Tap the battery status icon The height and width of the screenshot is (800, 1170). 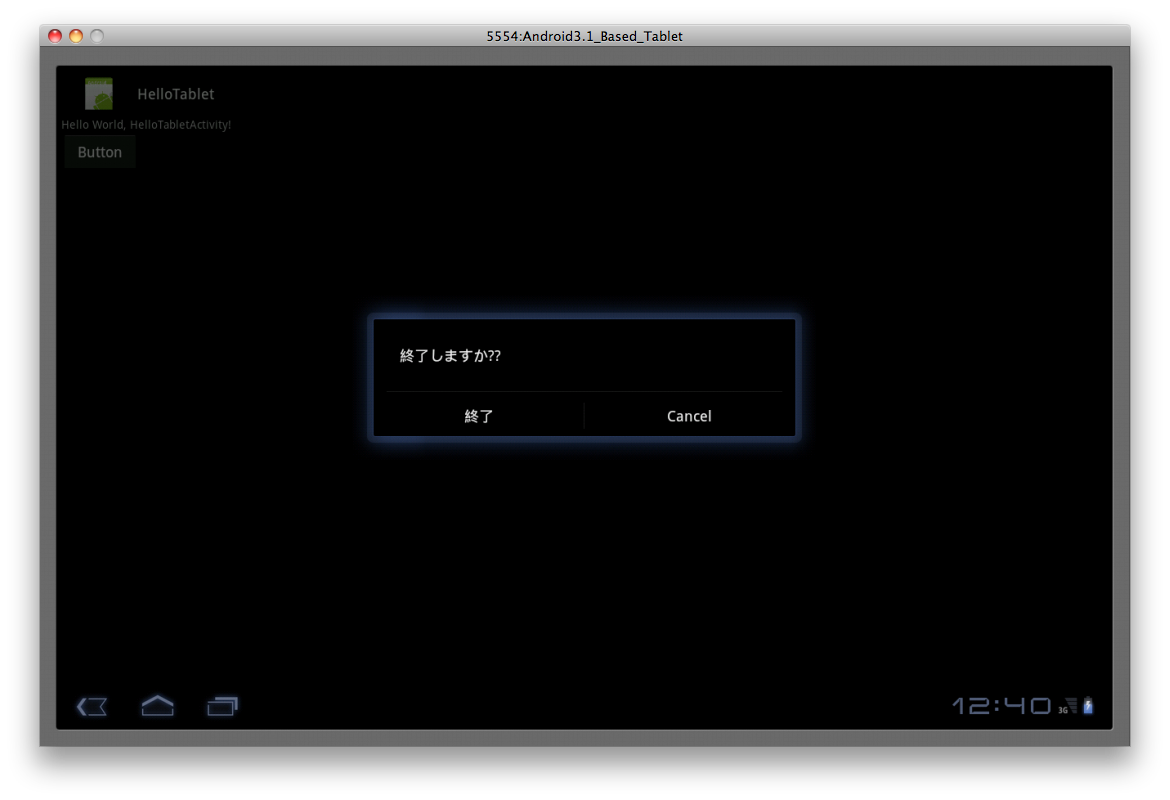tap(1088, 705)
